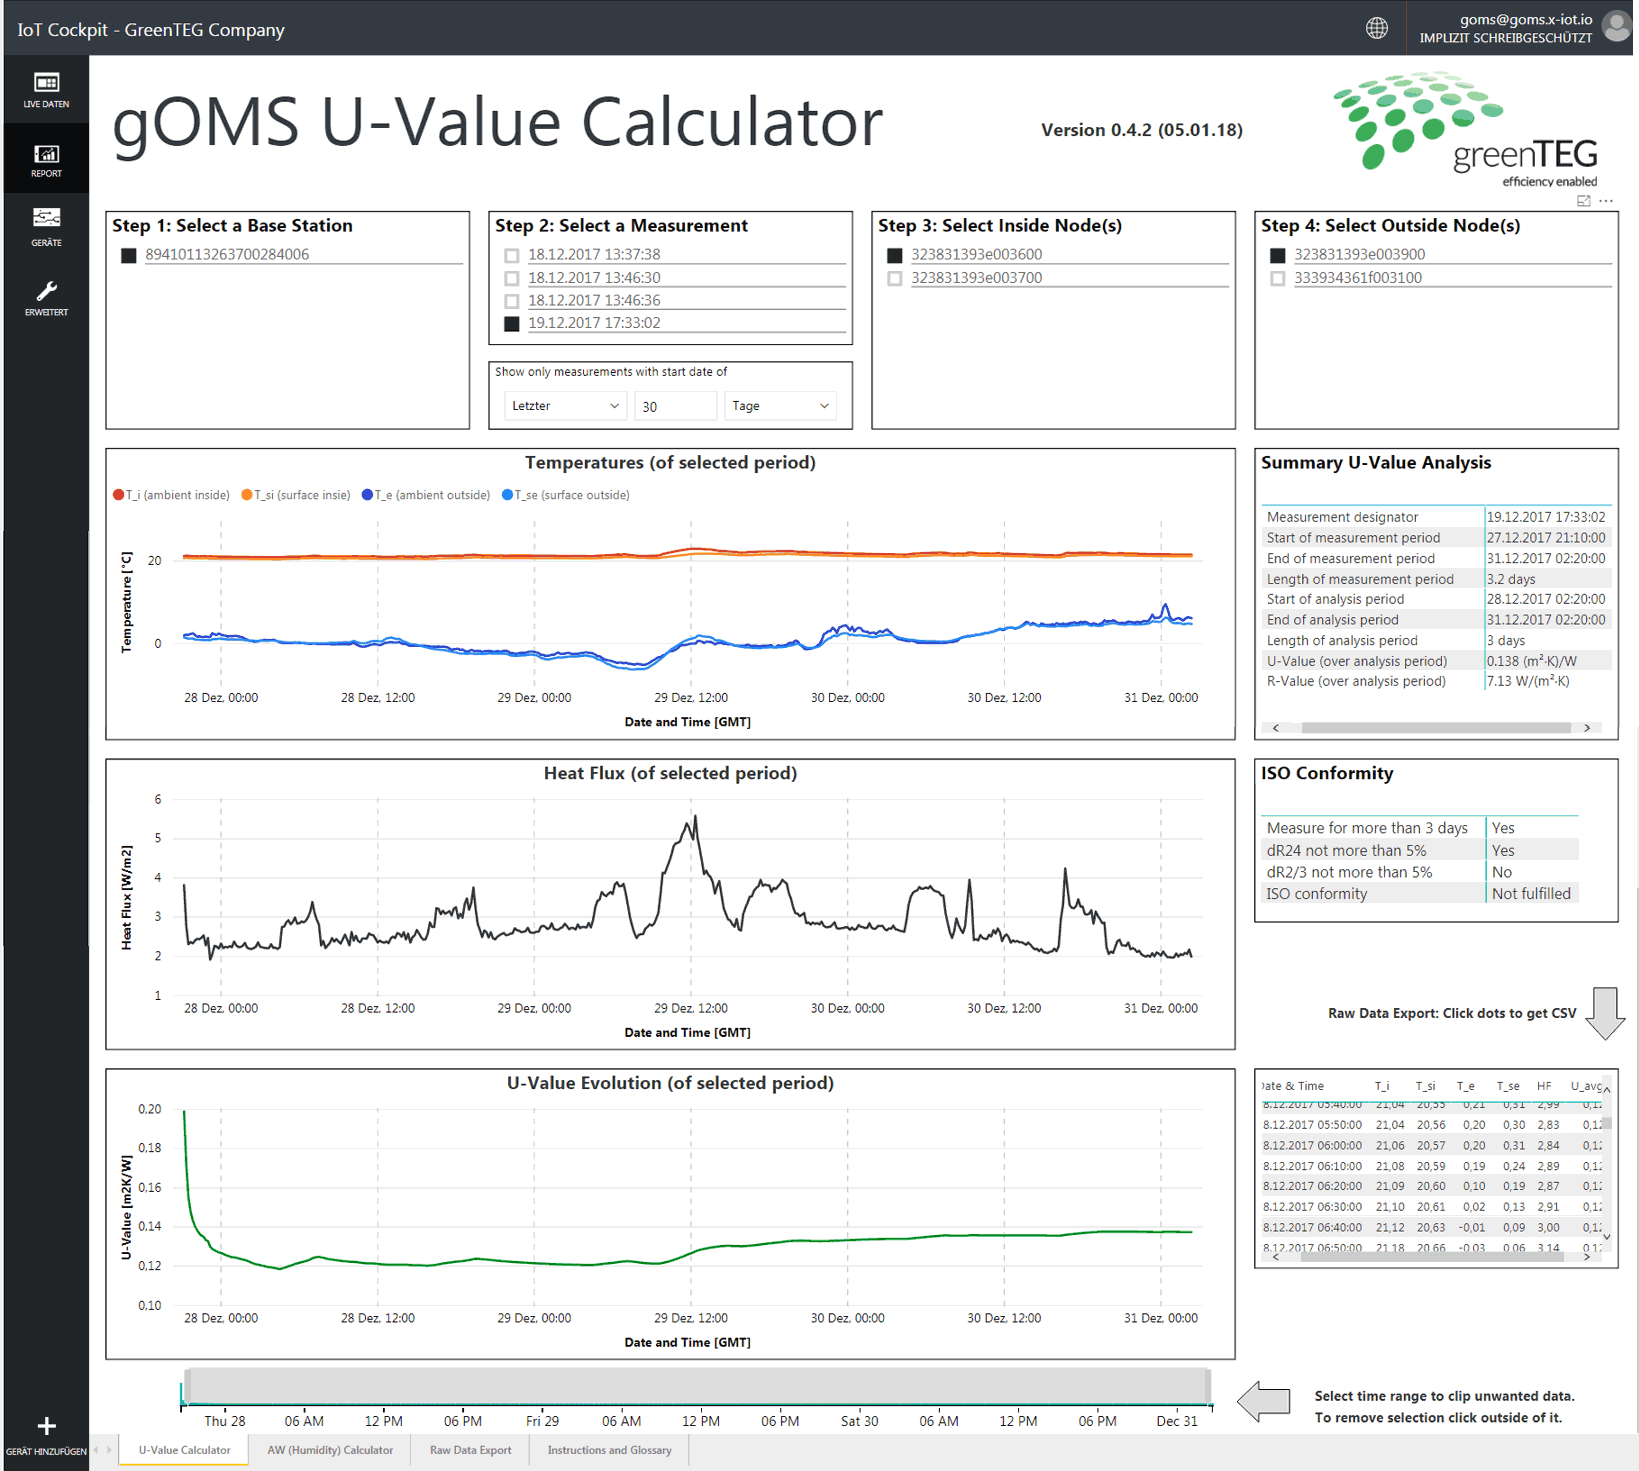This screenshot has height=1471, width=1639.
Task: Click the globe language icon
Action: [1377, 28]
